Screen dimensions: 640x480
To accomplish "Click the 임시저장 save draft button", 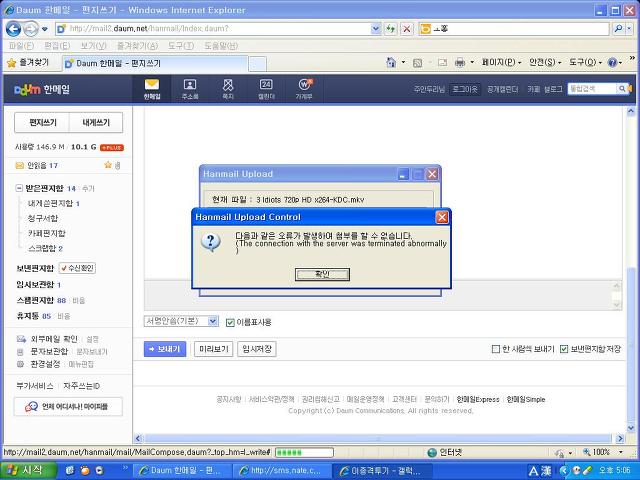I will [257, 349].
